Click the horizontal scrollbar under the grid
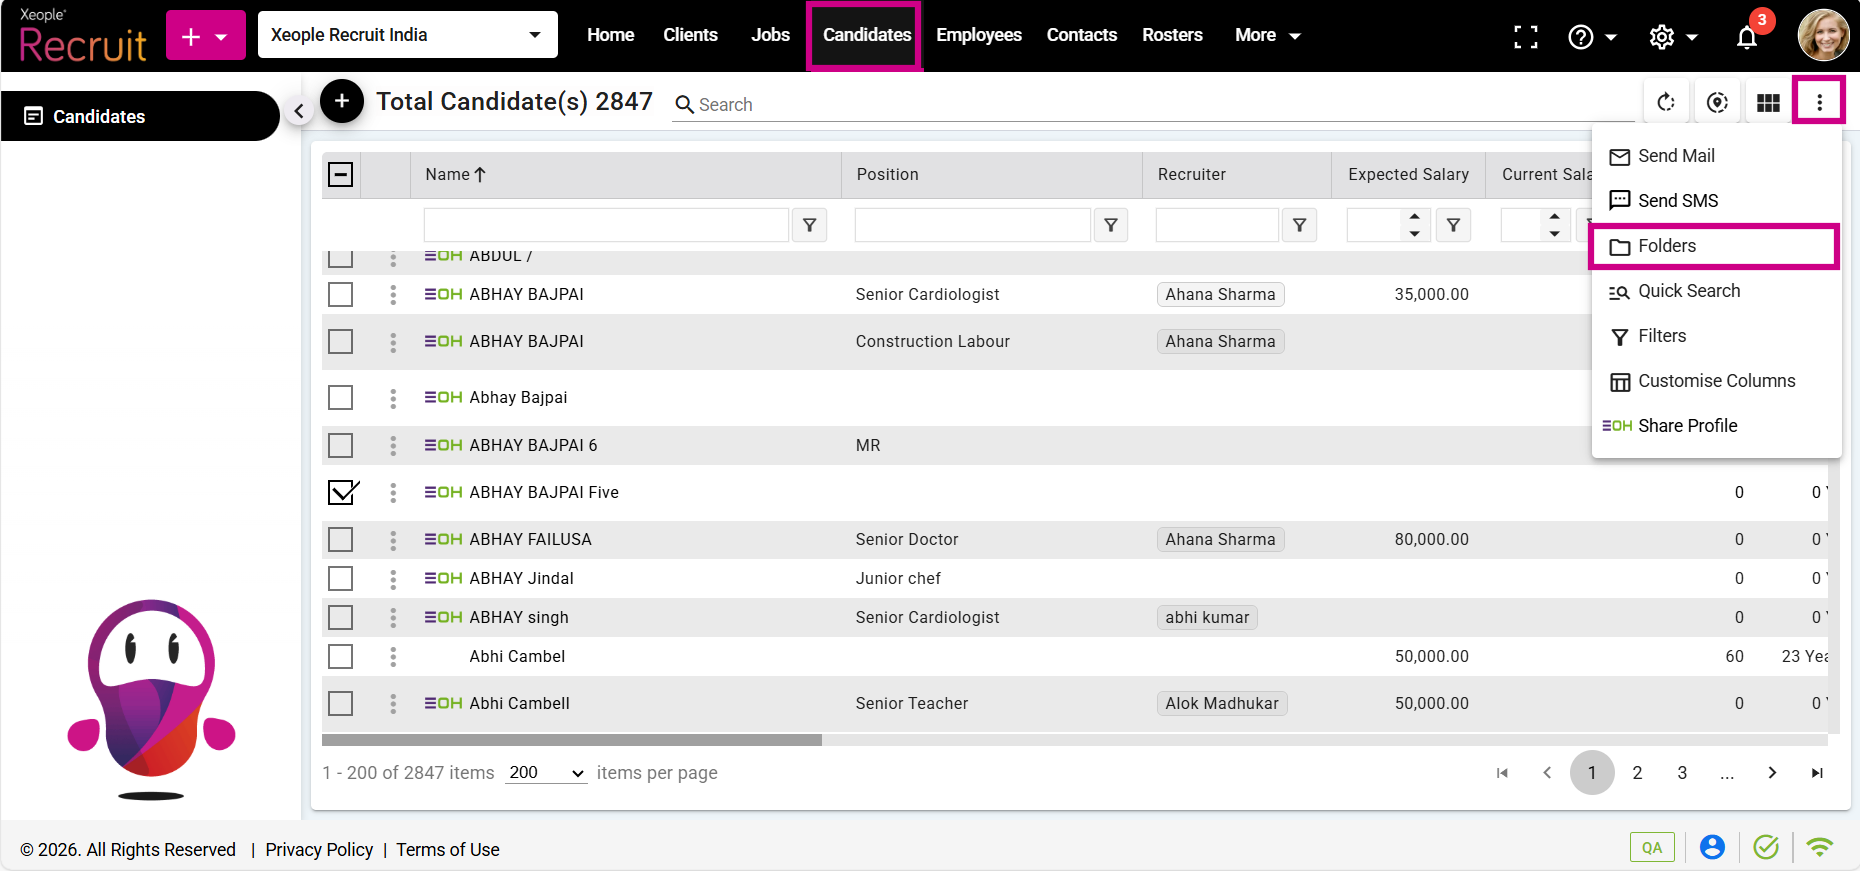 point(572,740)
